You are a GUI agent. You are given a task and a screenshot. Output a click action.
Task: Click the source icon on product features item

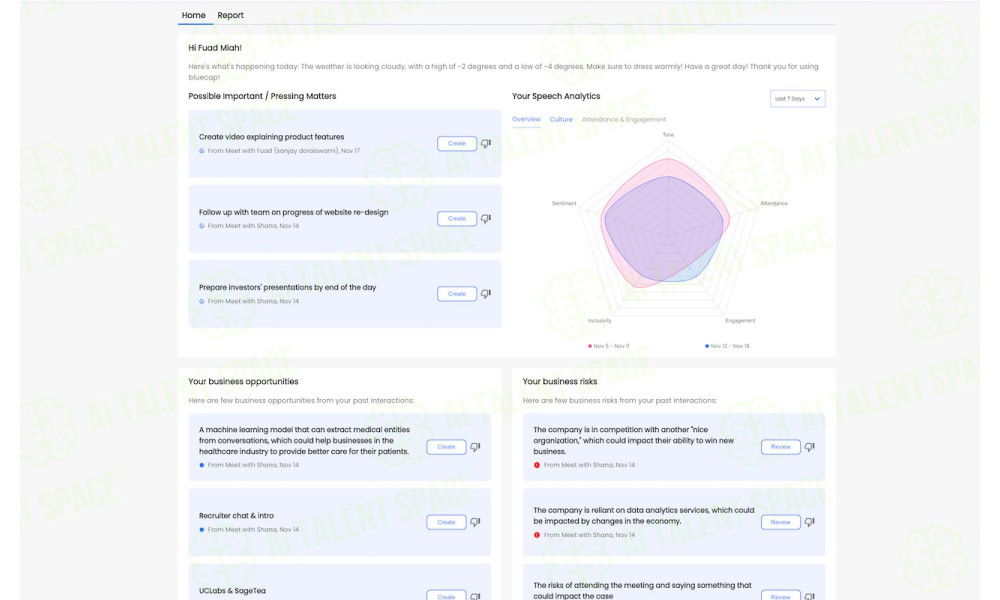point(202,151)
